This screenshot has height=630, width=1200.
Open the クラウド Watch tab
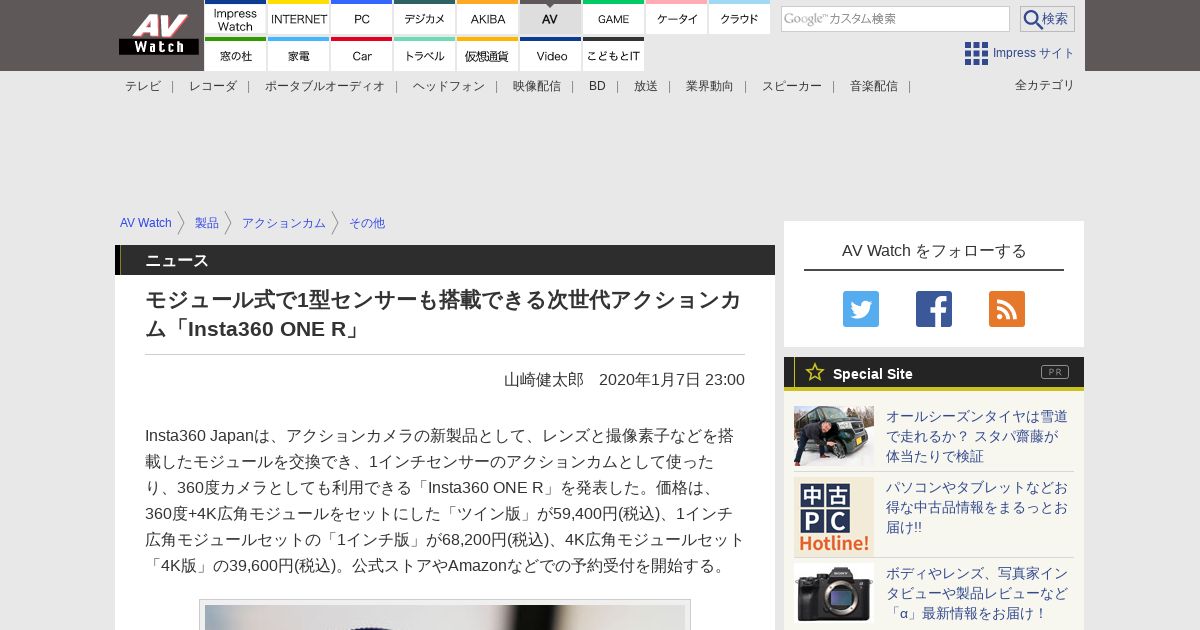[x=740, y=17]
